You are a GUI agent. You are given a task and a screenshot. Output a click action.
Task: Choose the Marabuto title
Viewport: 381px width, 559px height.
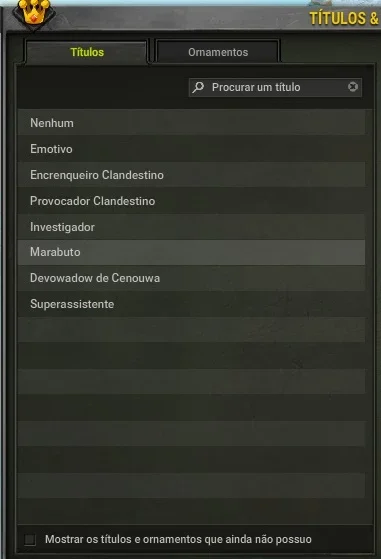click(191, 252)
